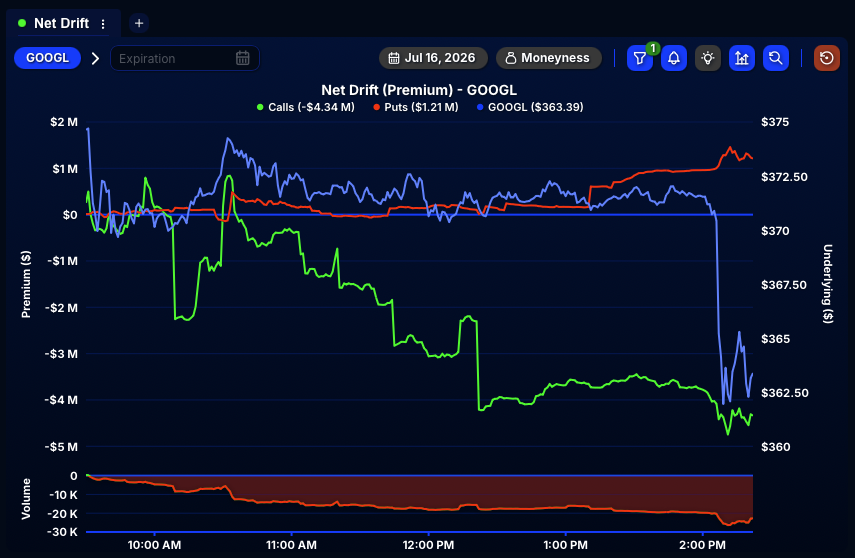Viewport: 855px width, 558px height.
Task: Click the $375 underlying axis label
Action: tap(775, 122)
